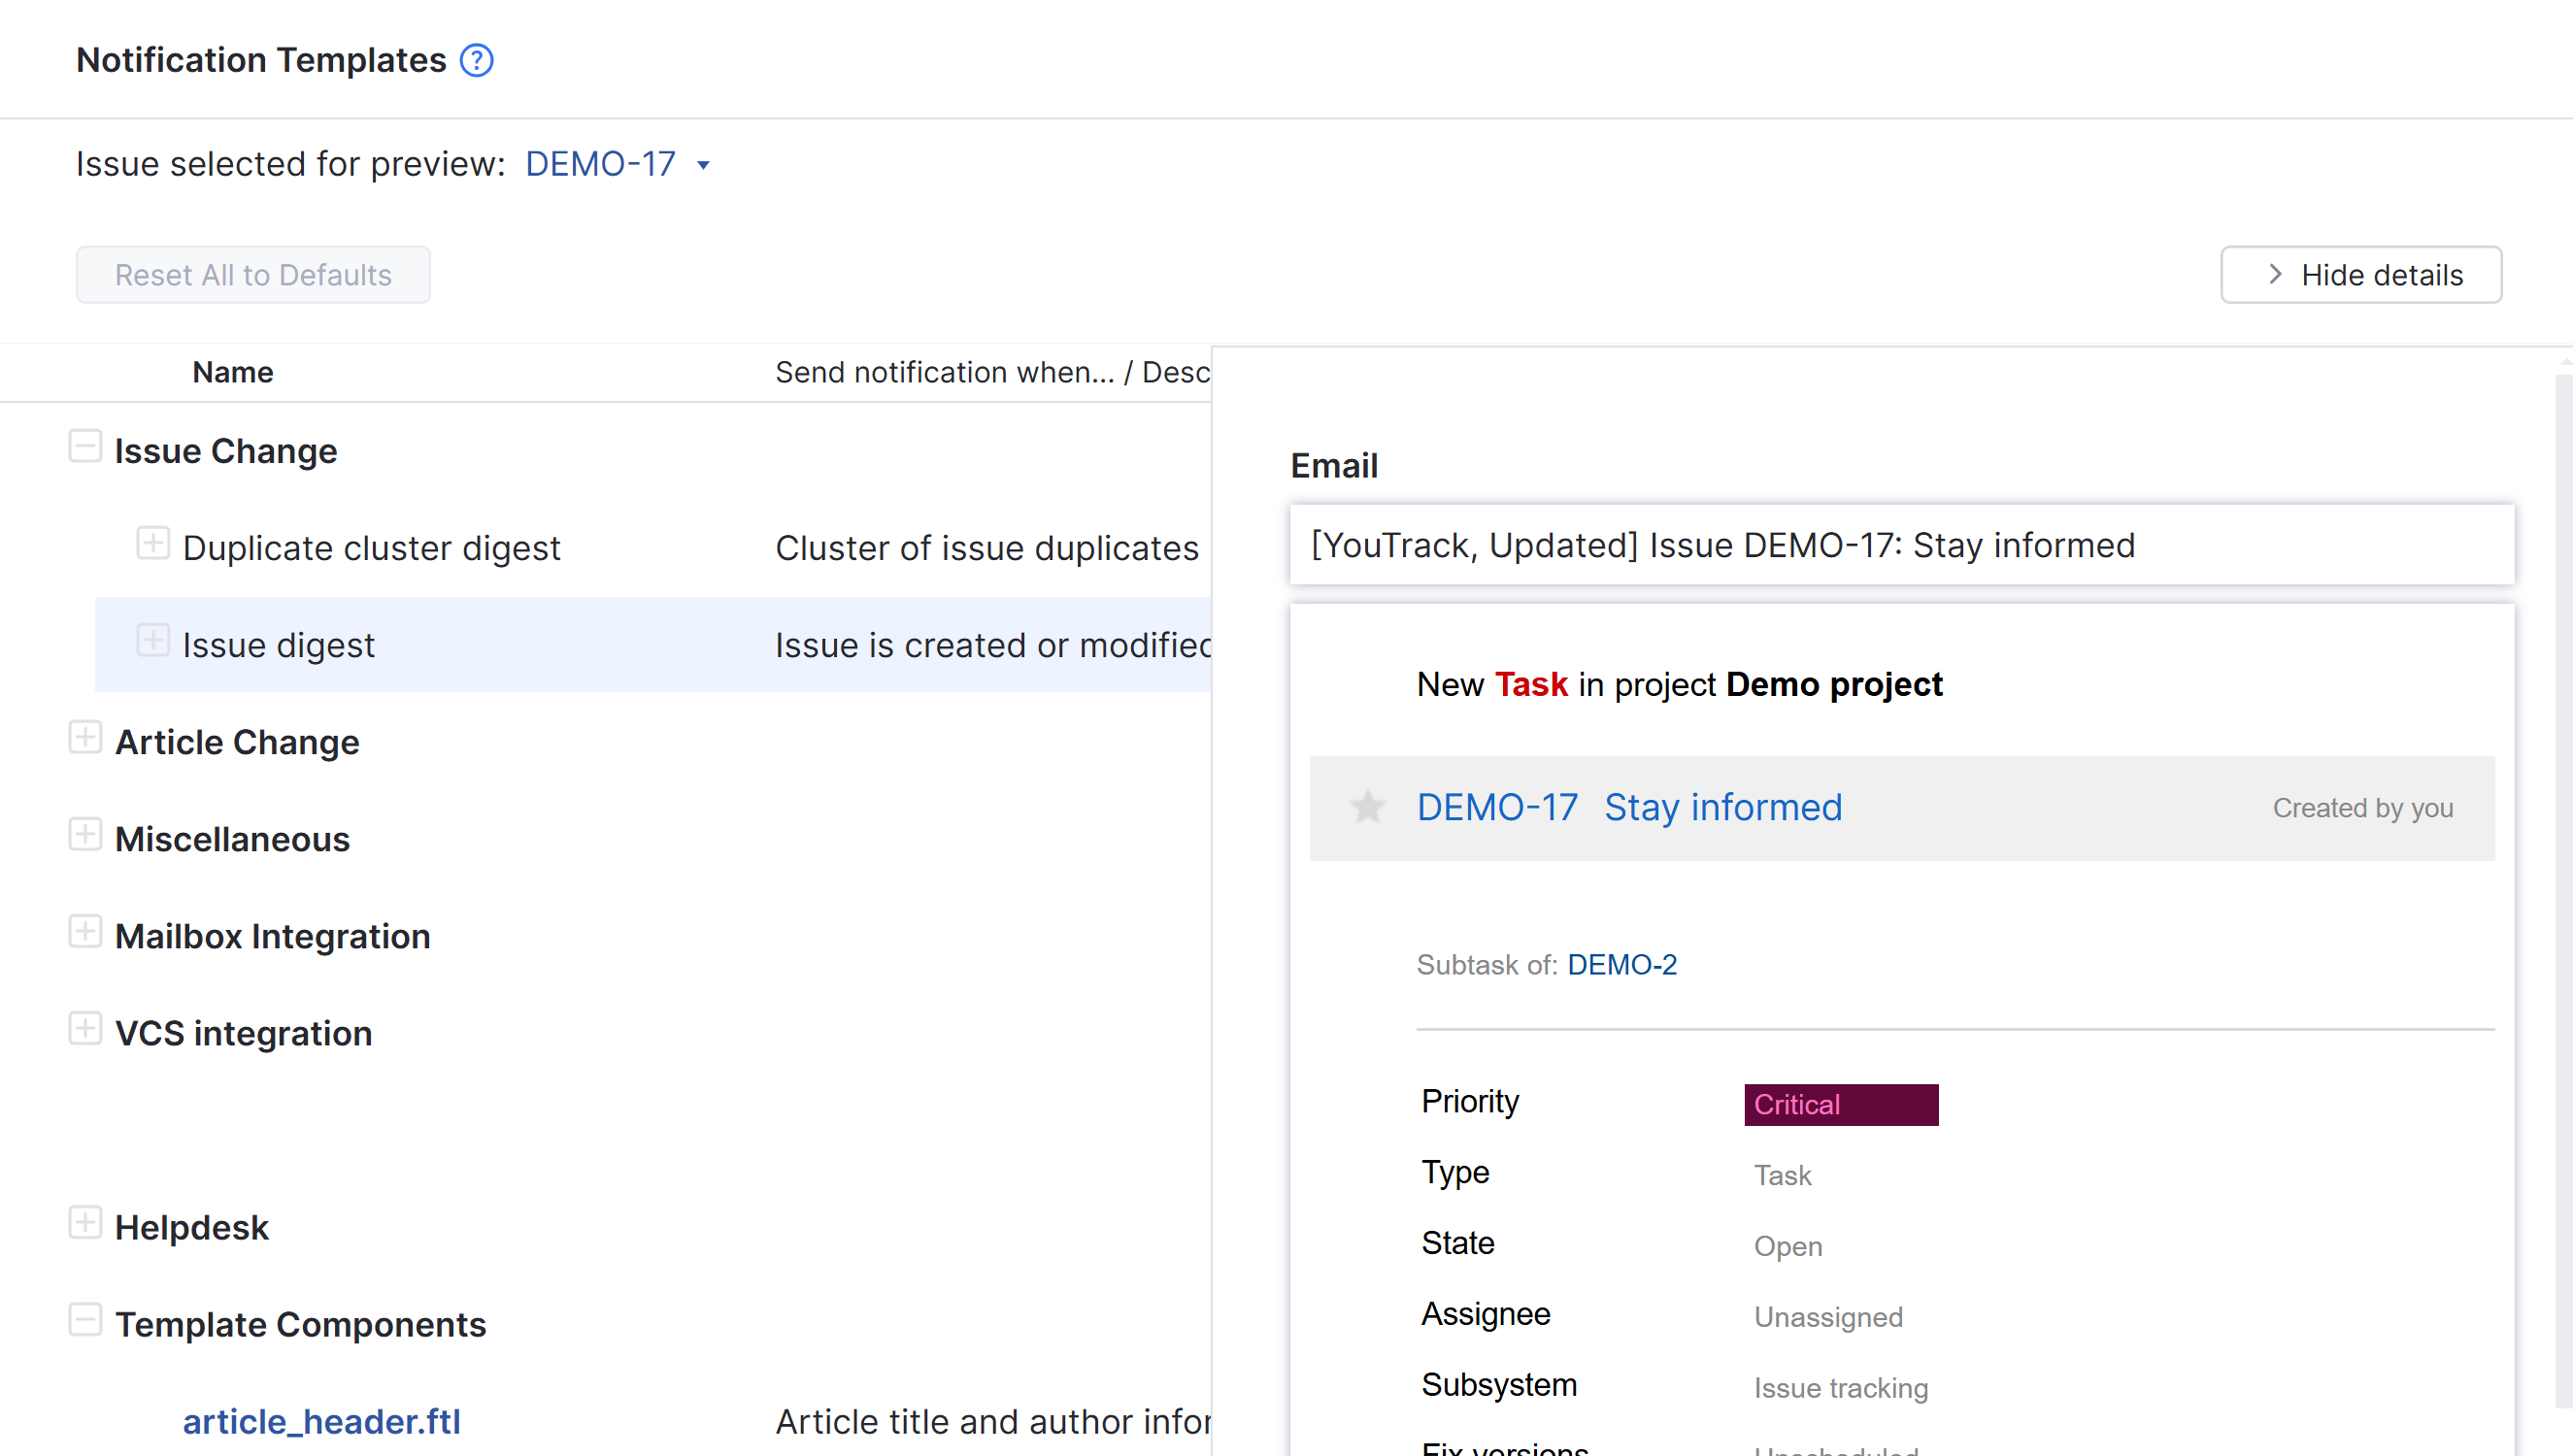
Task: Expand the VCS integration section
Action: [x=85, y=1028]
